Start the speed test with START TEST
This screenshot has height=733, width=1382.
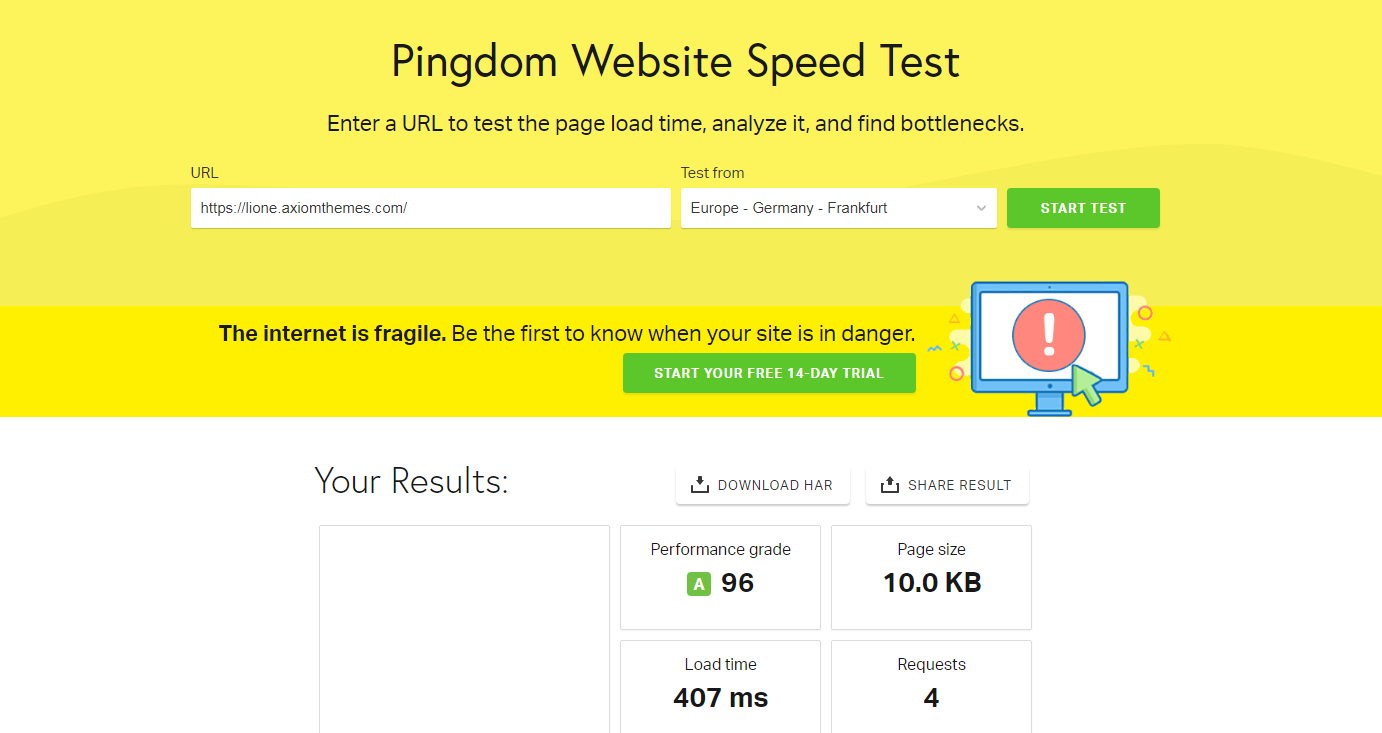1083,208
